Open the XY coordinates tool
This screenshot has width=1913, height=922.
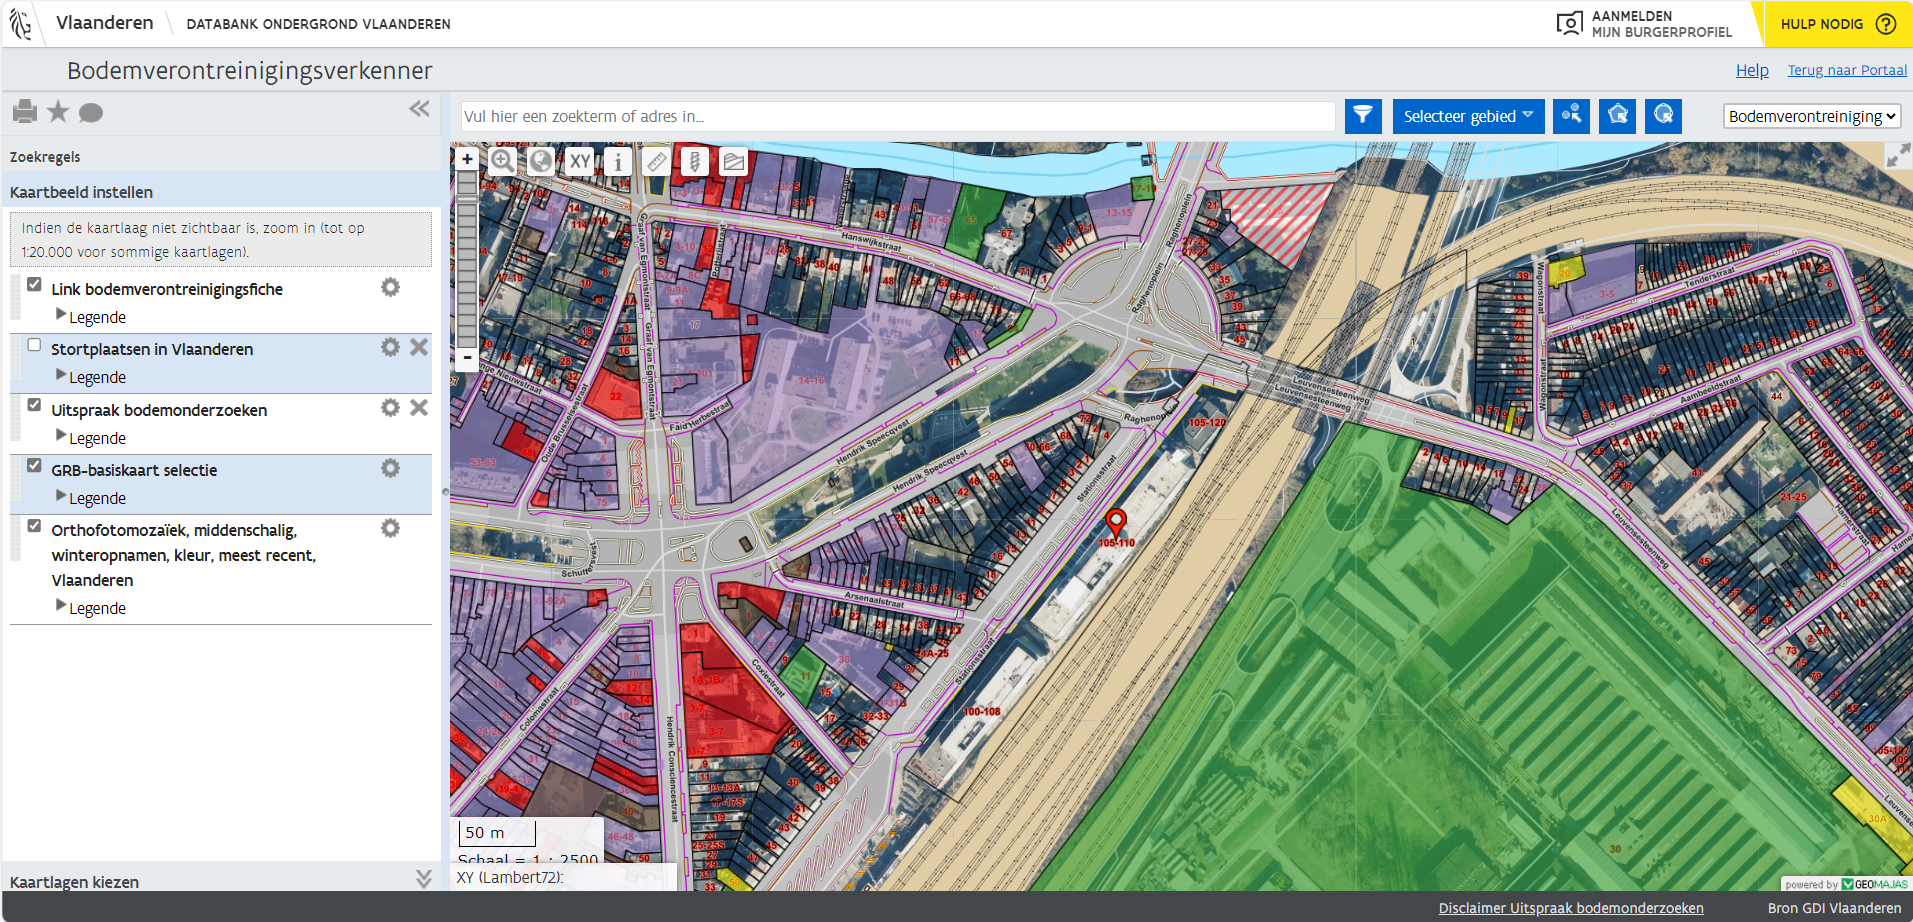pos(580,161)
